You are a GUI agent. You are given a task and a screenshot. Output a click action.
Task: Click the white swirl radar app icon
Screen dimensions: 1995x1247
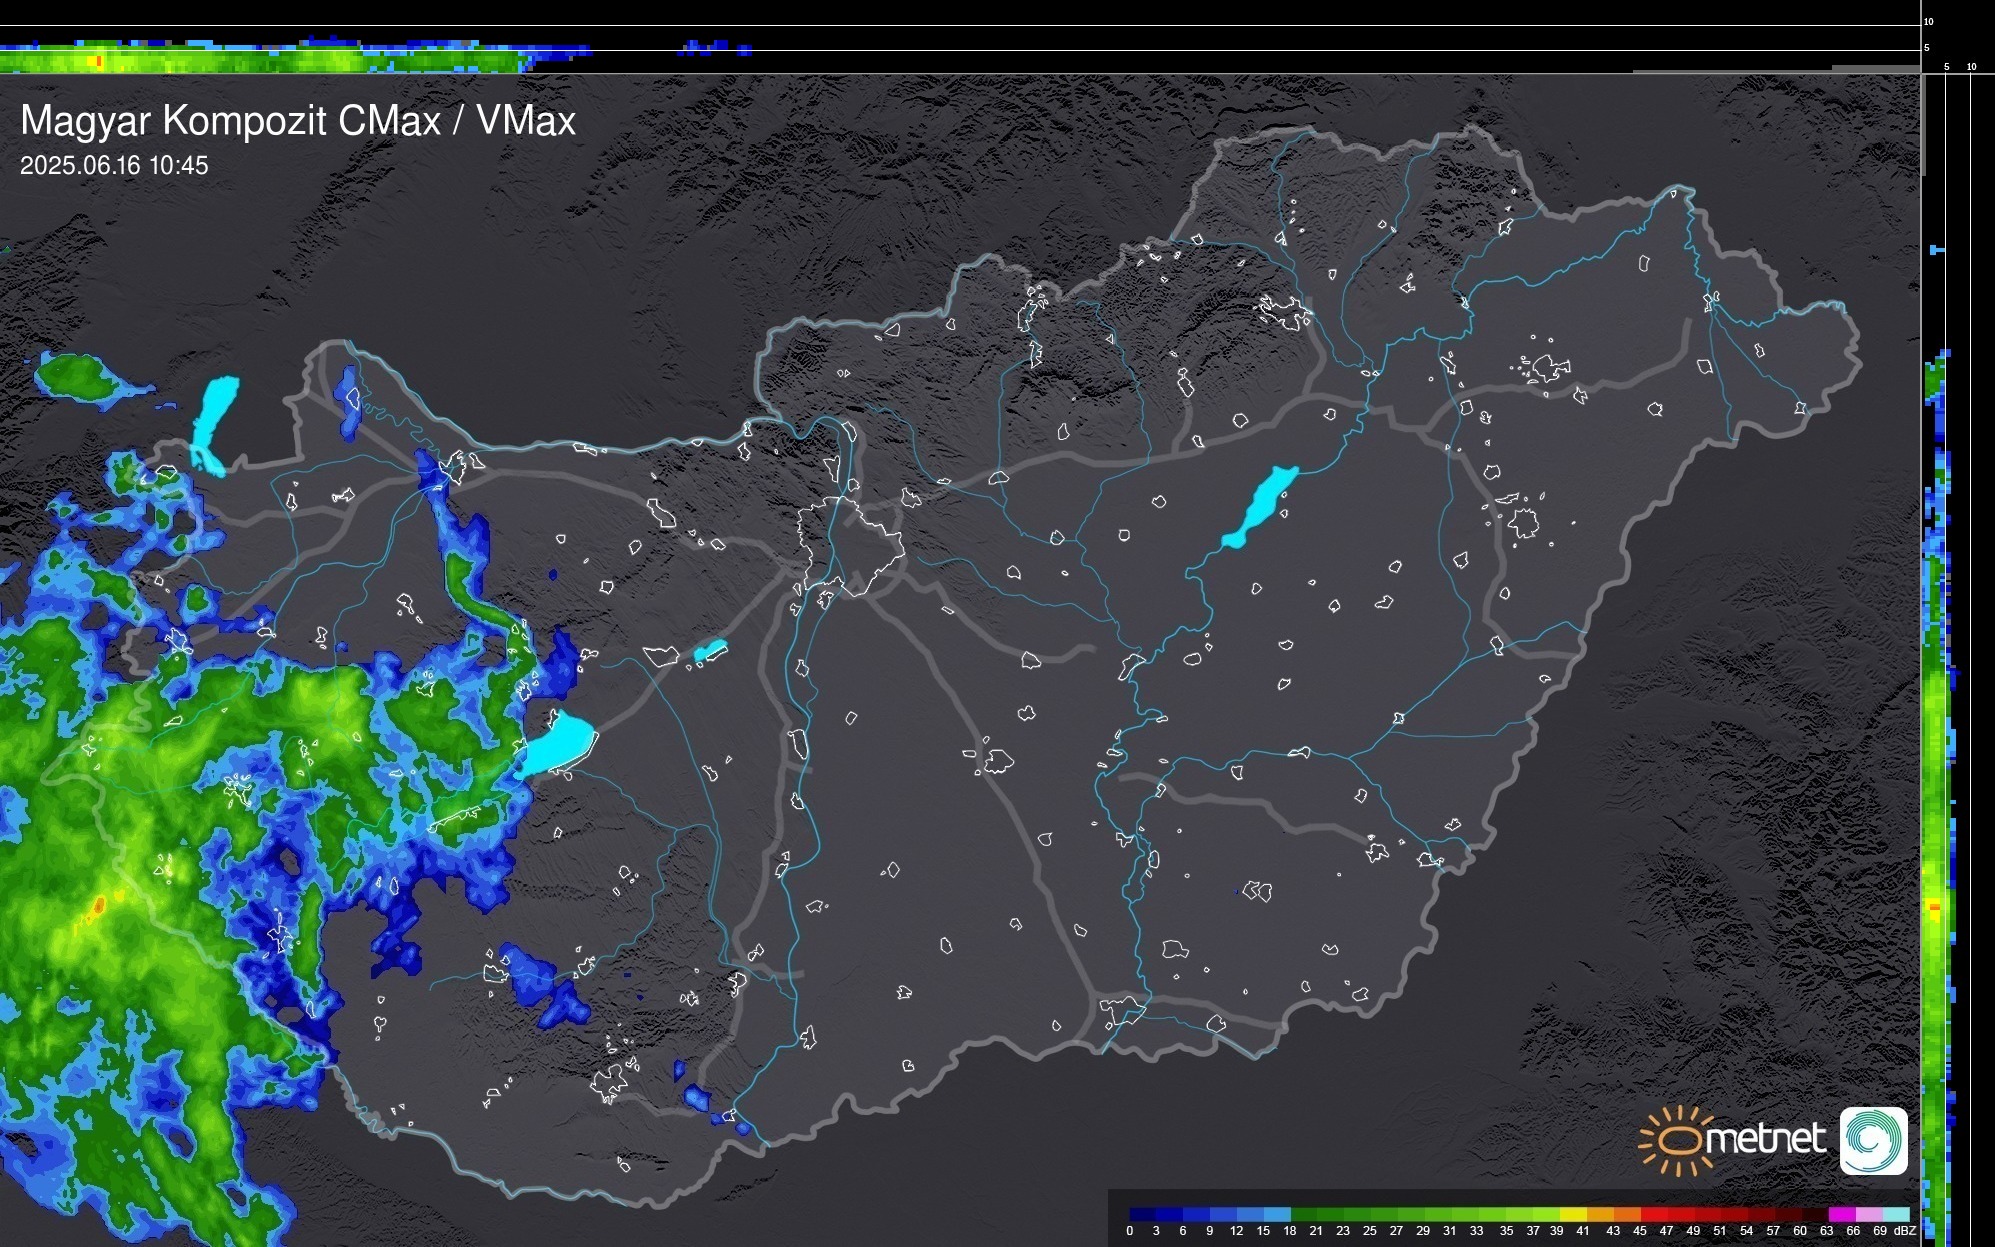(1873, 1141)
